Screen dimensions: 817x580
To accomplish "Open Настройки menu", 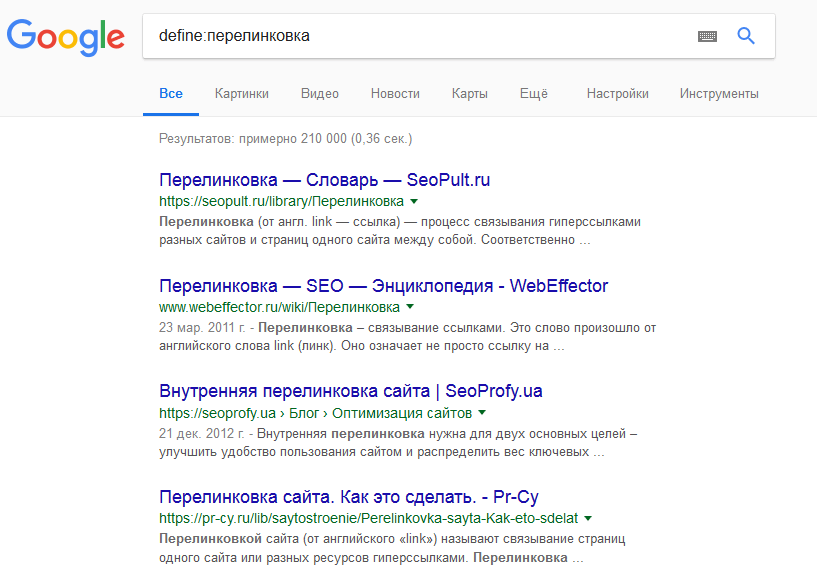I will point(617,94).
